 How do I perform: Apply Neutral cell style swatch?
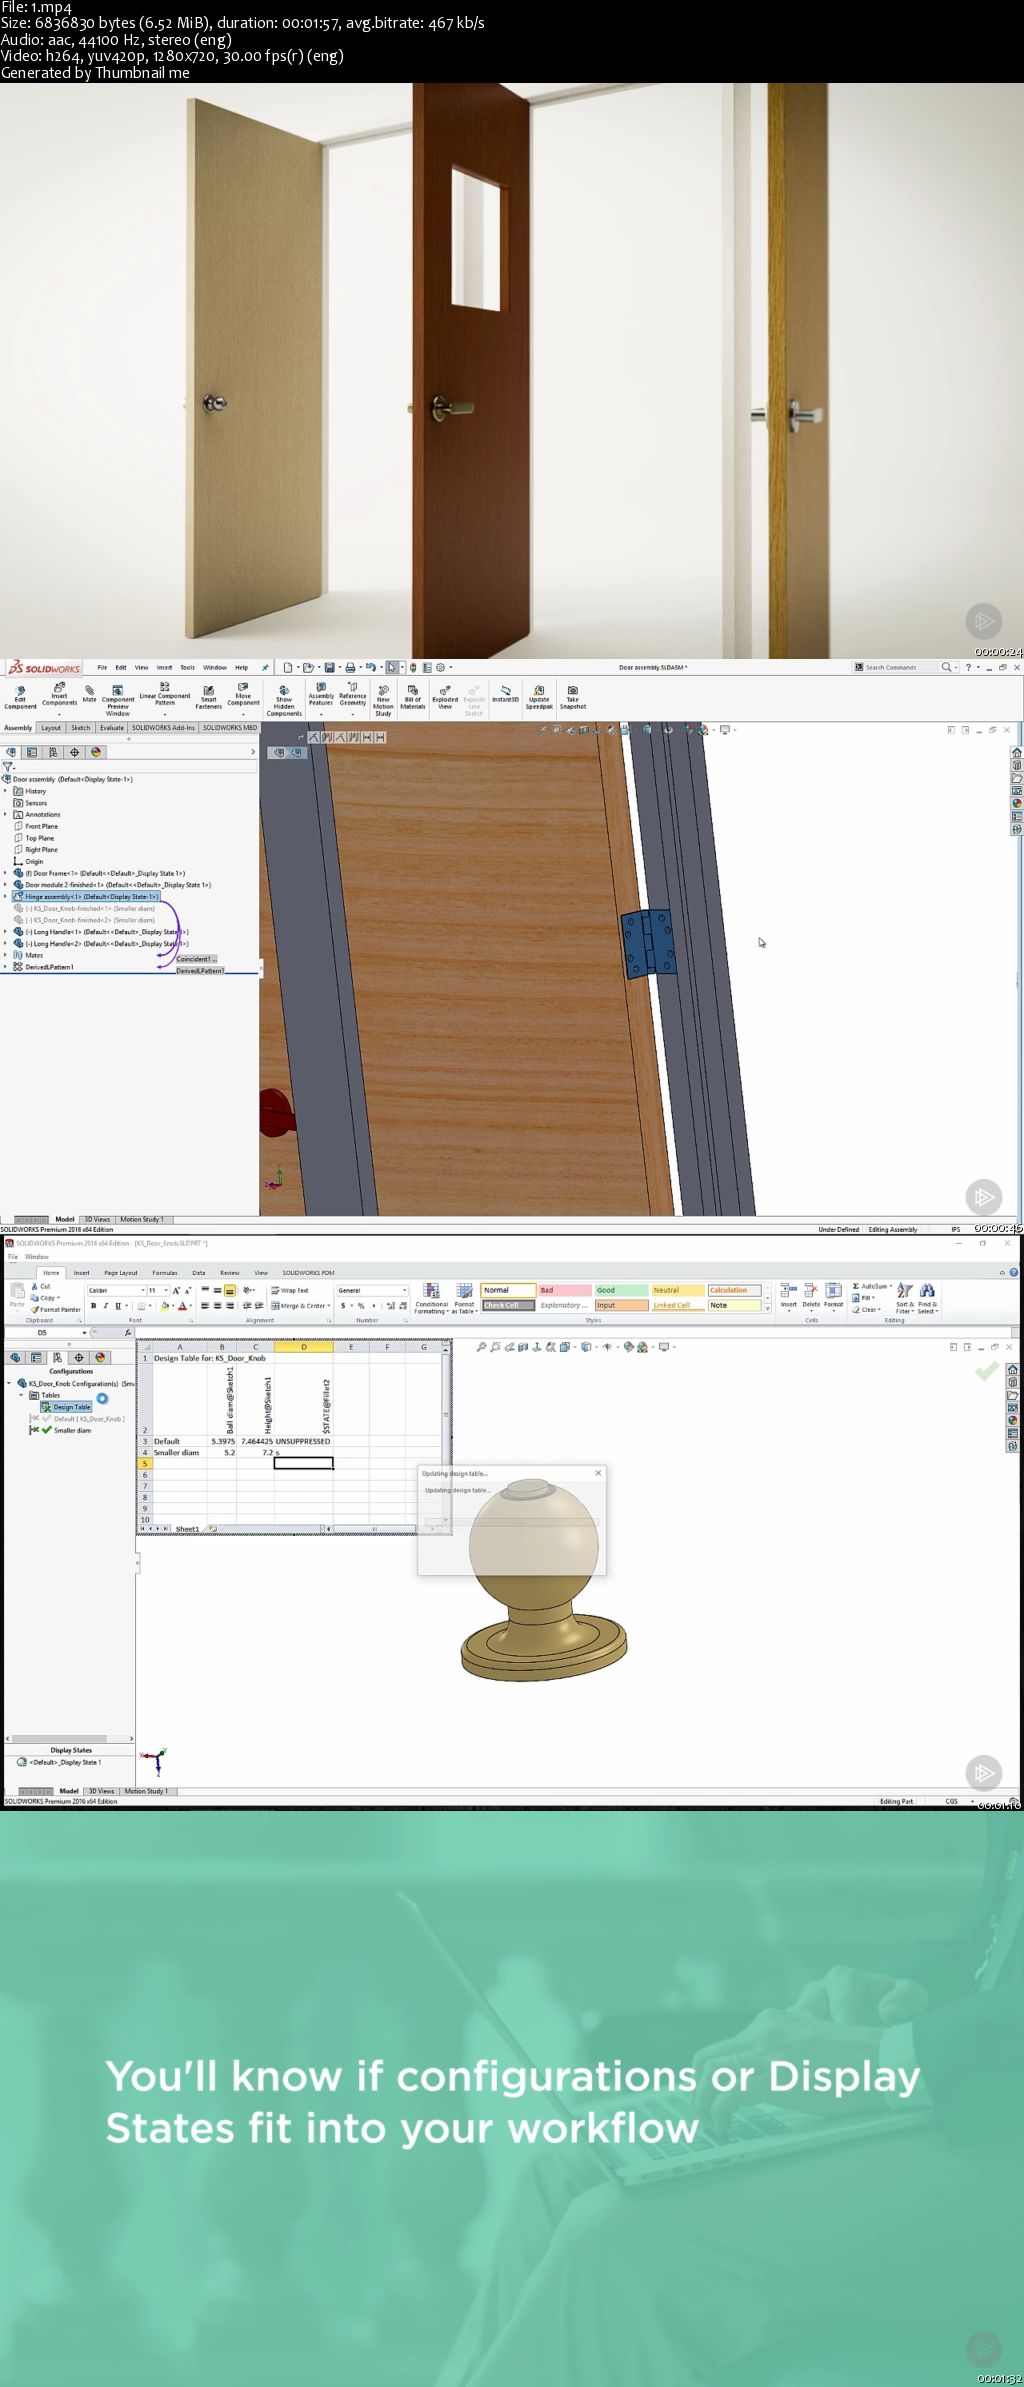[x=678, y=1290]
